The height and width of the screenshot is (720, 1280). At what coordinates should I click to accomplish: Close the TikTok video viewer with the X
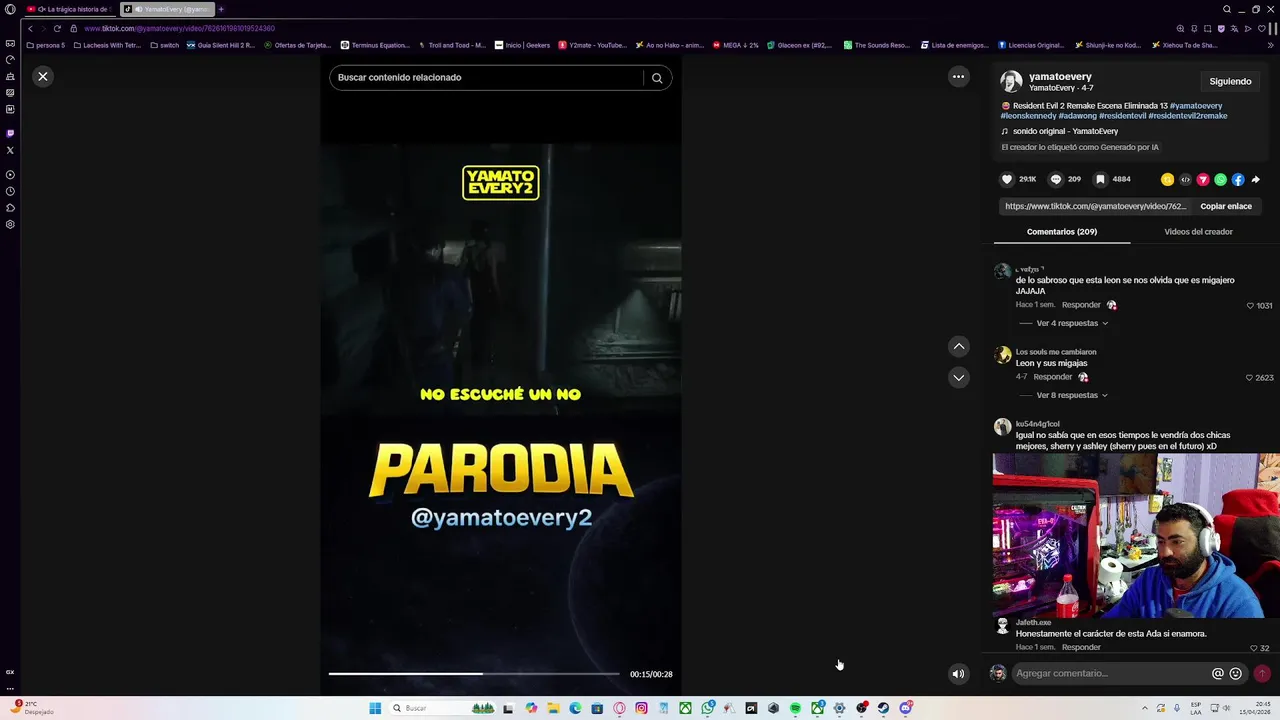43,76
